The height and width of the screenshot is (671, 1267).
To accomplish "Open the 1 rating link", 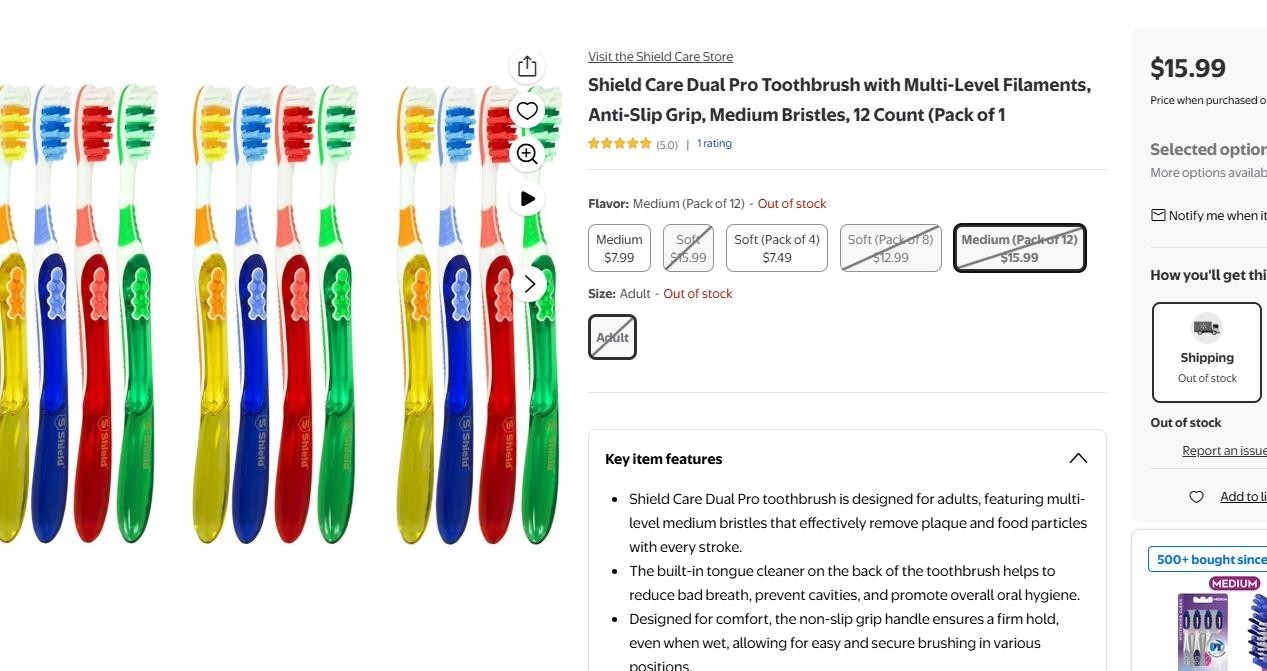I will tap(714, 144).
